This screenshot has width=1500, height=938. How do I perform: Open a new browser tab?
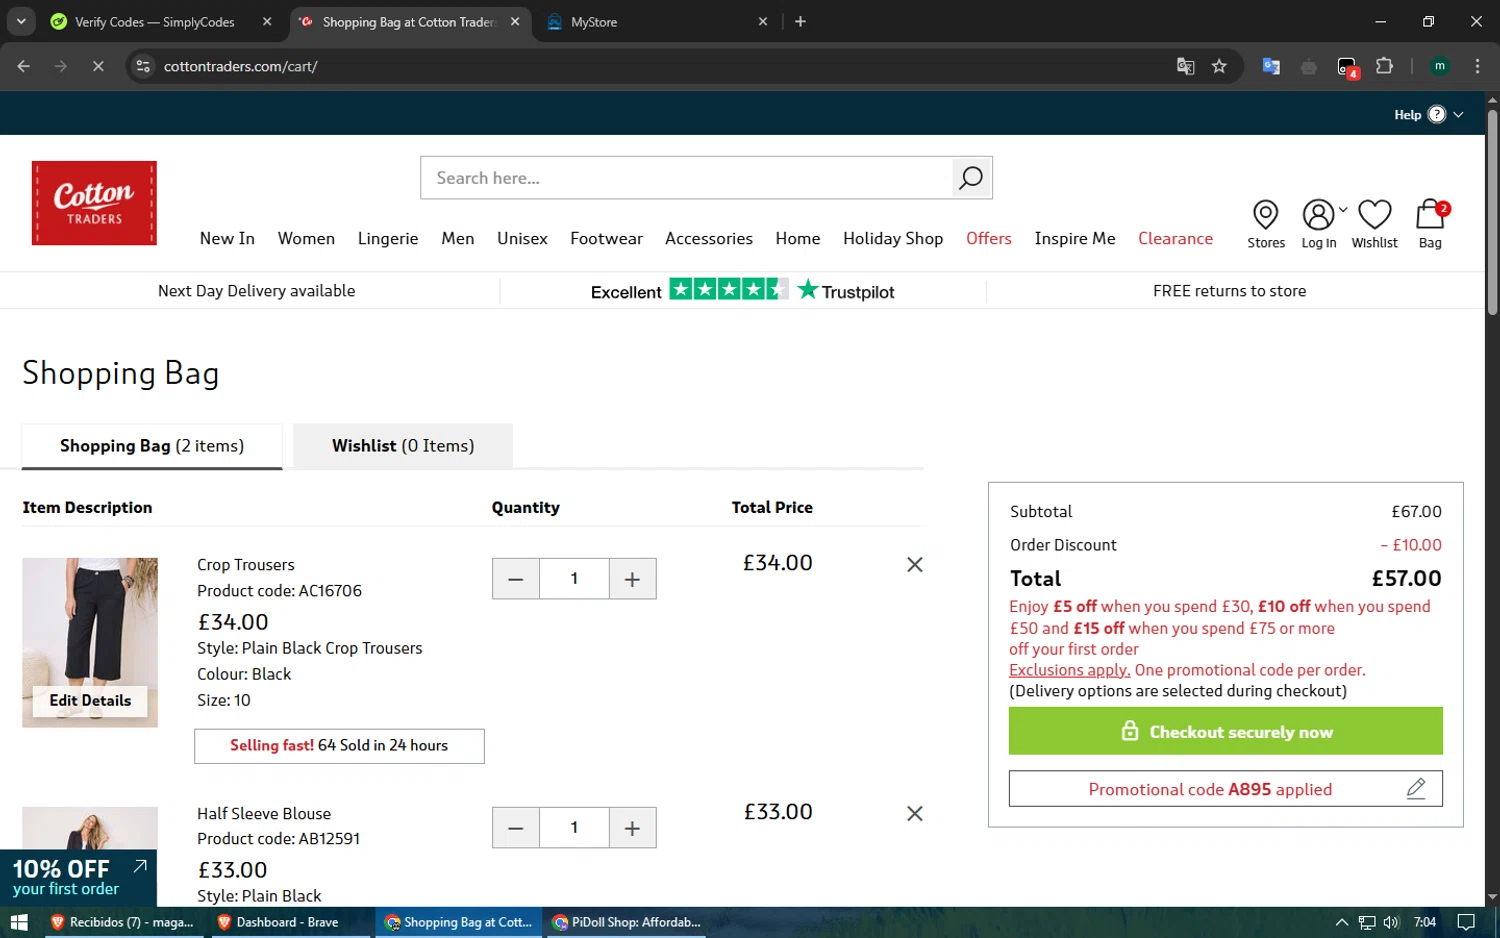coord(800,21)
